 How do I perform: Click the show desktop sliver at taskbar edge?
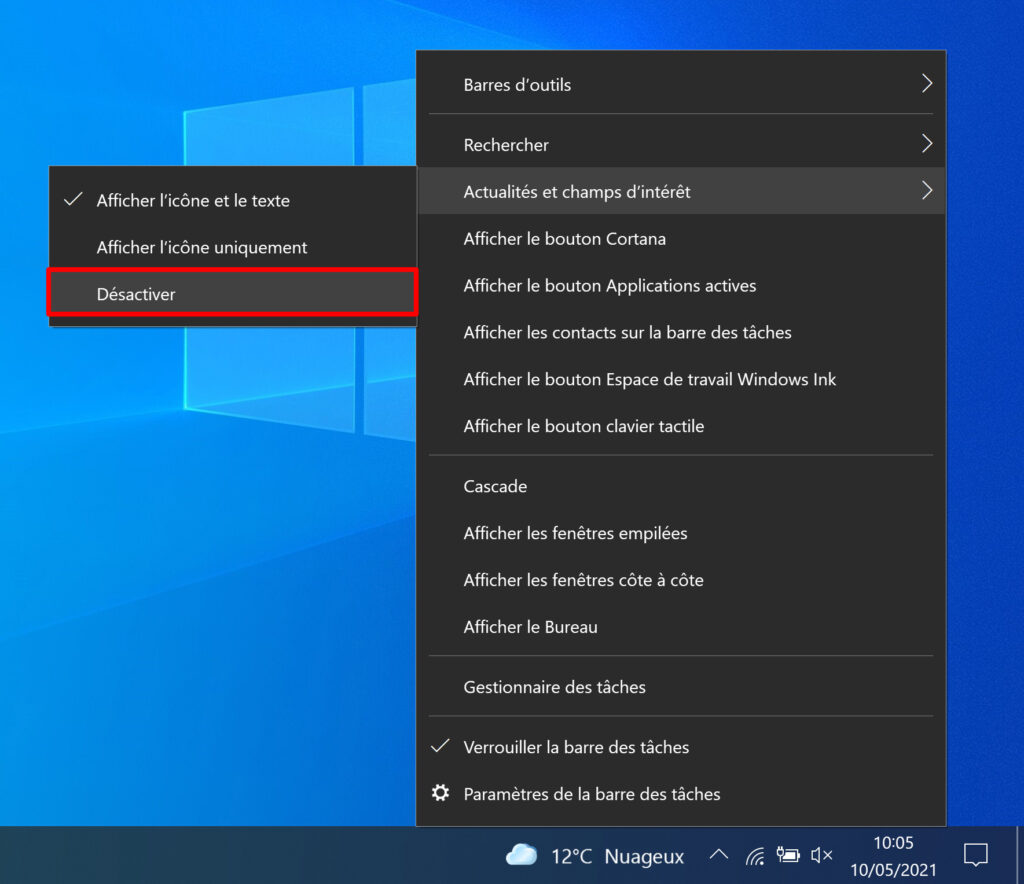[1019, 855]
